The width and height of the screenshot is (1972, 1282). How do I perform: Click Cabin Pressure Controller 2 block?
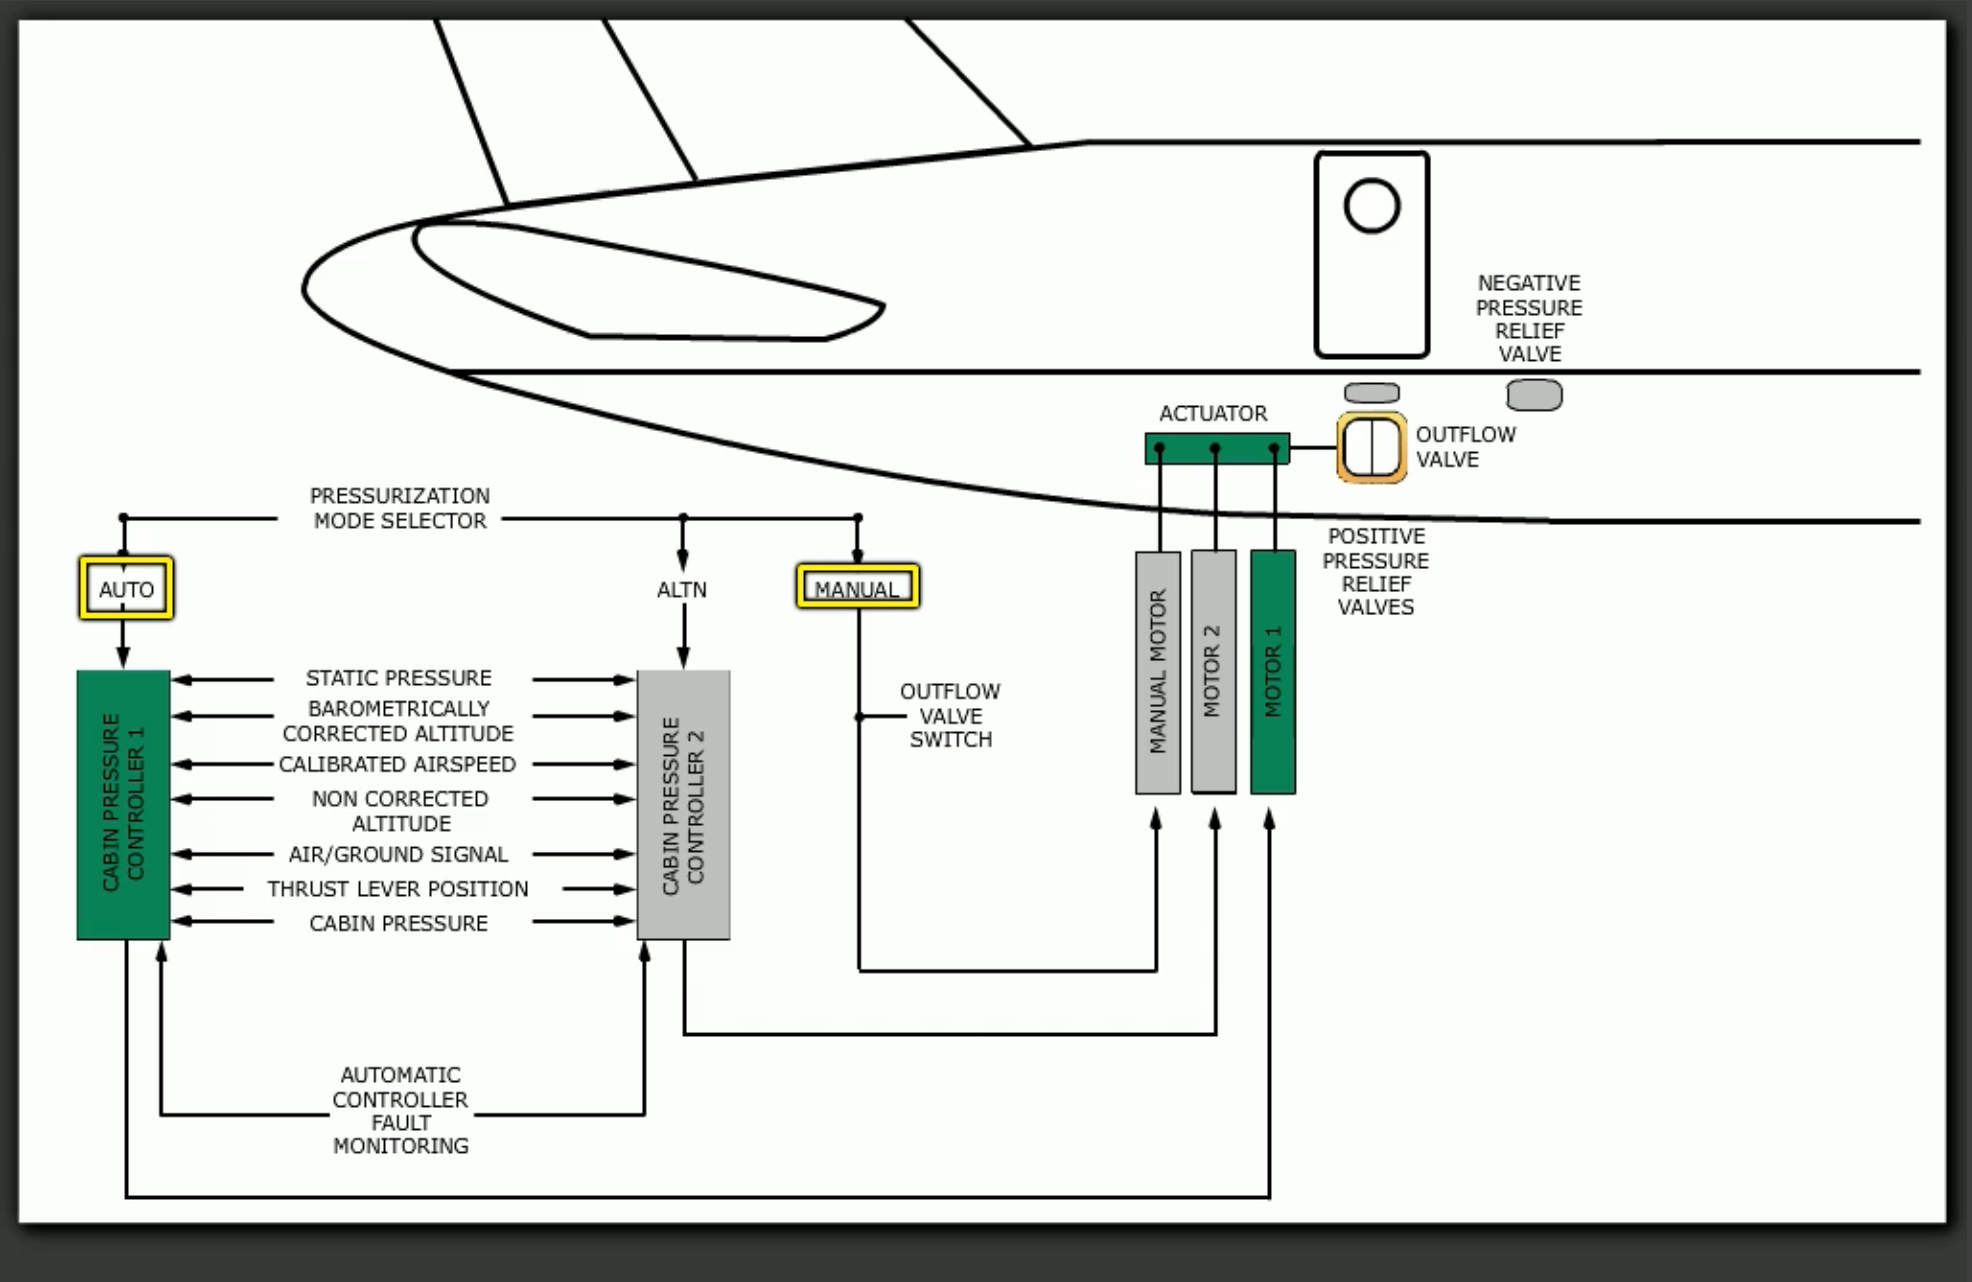pos(684,804)
